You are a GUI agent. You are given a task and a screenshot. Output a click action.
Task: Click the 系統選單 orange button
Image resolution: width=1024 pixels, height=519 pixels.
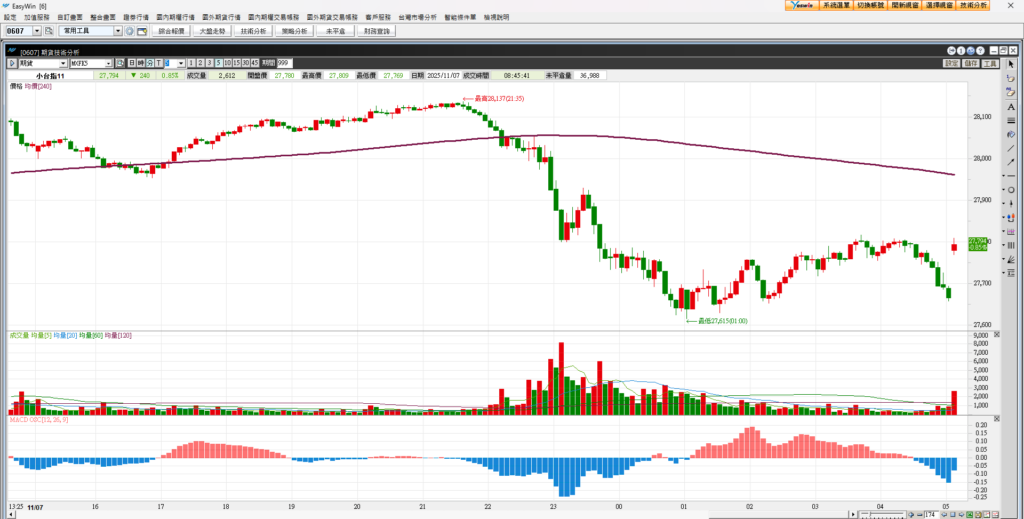[837, 5]
